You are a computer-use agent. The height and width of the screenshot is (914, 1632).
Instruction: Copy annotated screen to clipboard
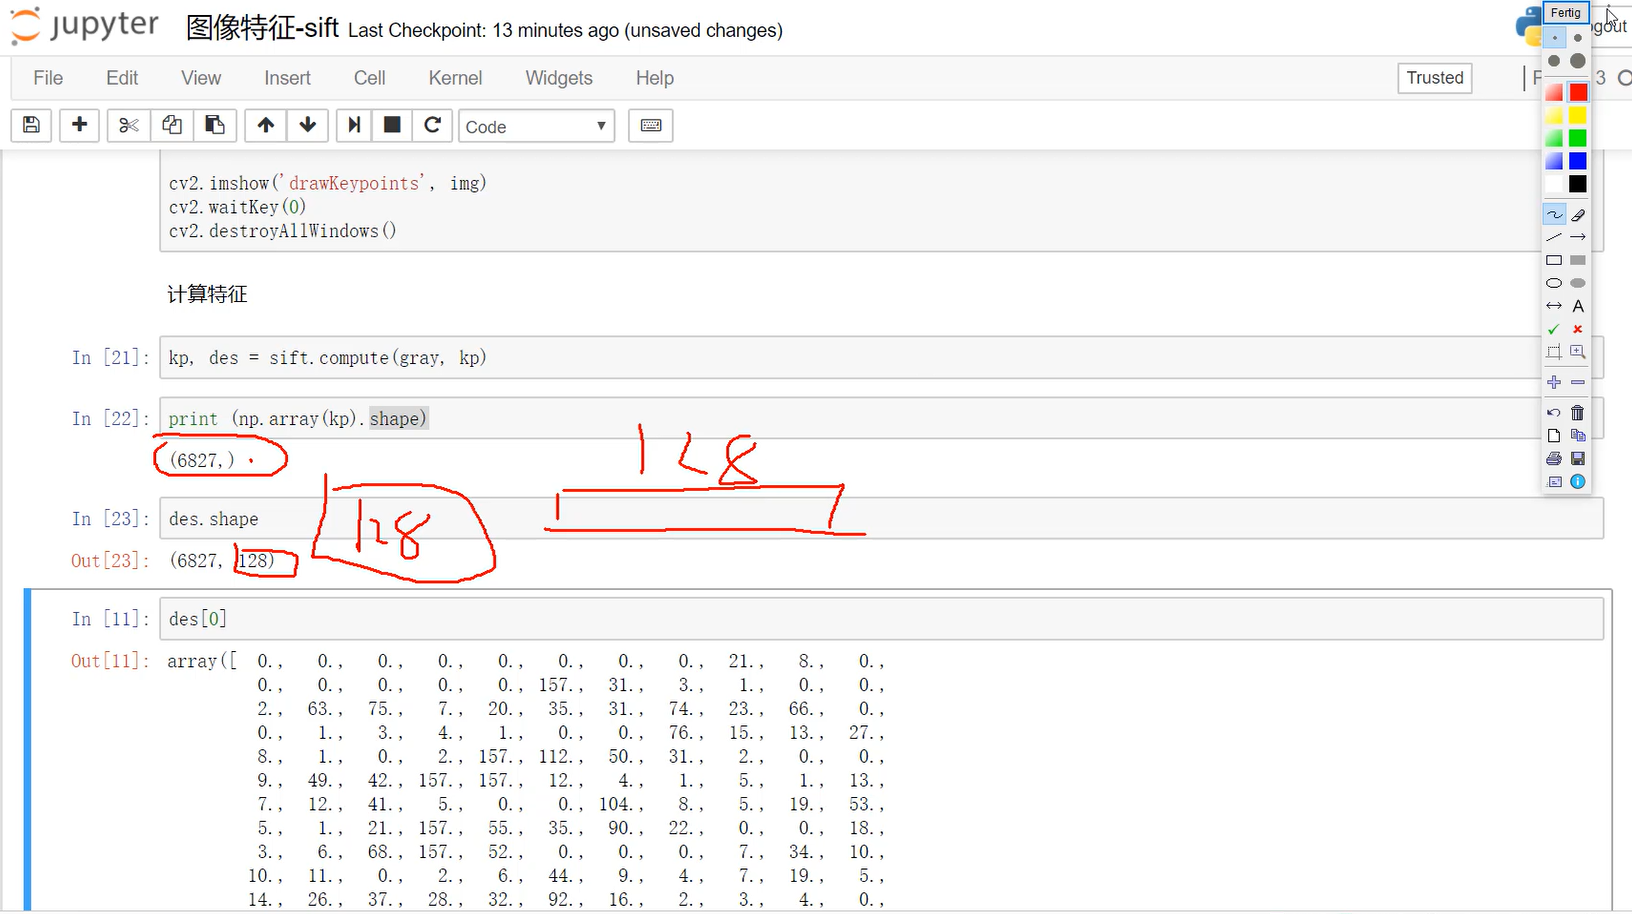tap(1578, 435)
